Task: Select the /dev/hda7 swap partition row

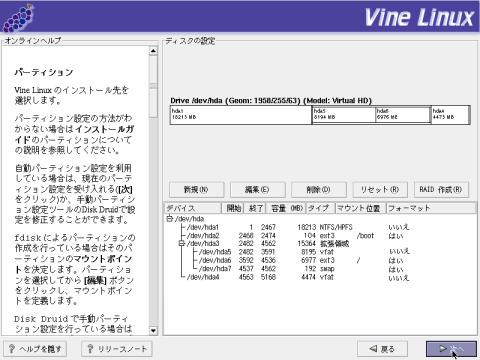Action: coord(320,269)
